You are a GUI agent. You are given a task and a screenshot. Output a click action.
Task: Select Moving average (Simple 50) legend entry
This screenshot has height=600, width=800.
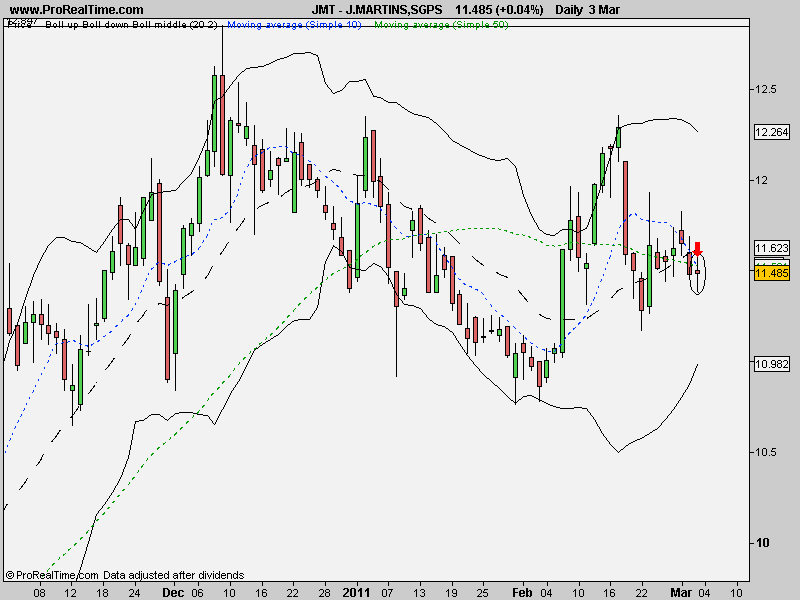(441, 24)
